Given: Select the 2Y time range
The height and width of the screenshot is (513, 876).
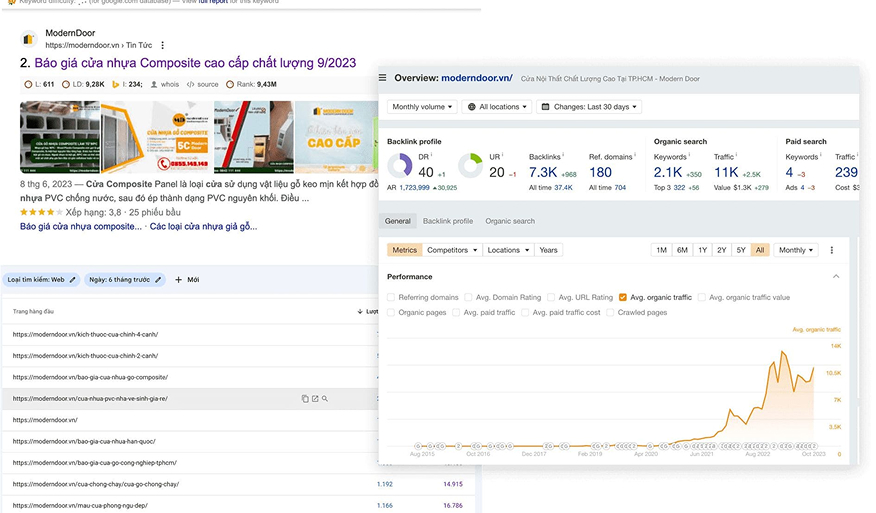Looking at the screenshot, I should pyautogui.click(x=721, y=250).
